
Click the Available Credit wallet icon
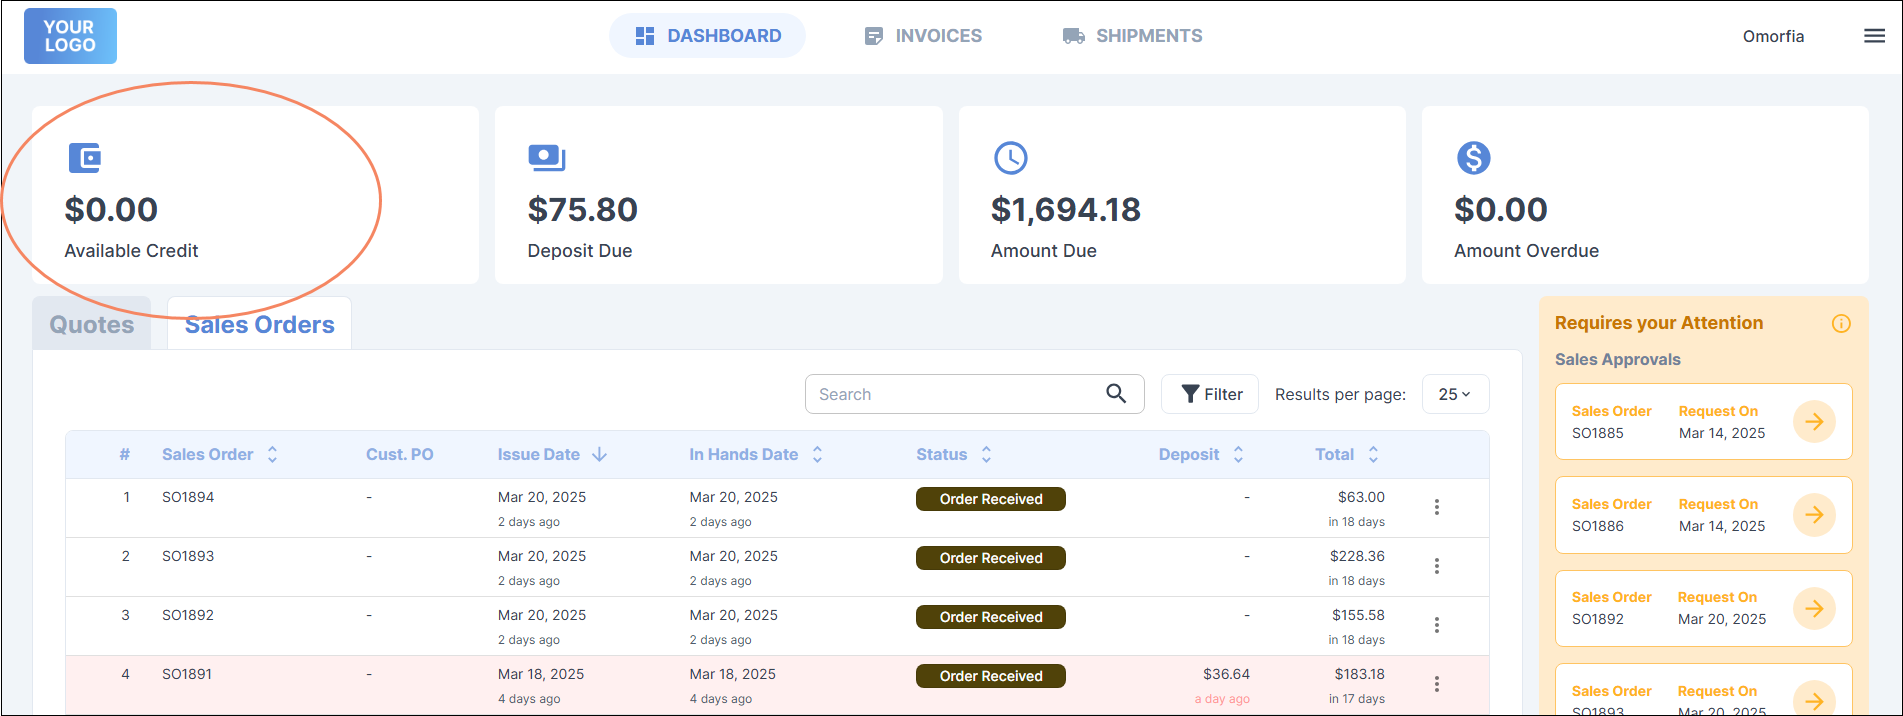84,157
